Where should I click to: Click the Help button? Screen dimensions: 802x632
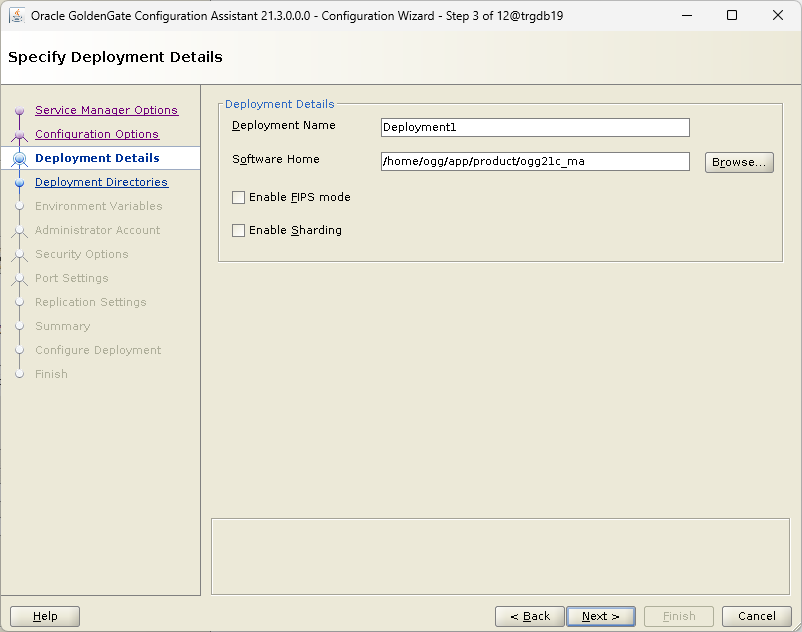[45, 616]
